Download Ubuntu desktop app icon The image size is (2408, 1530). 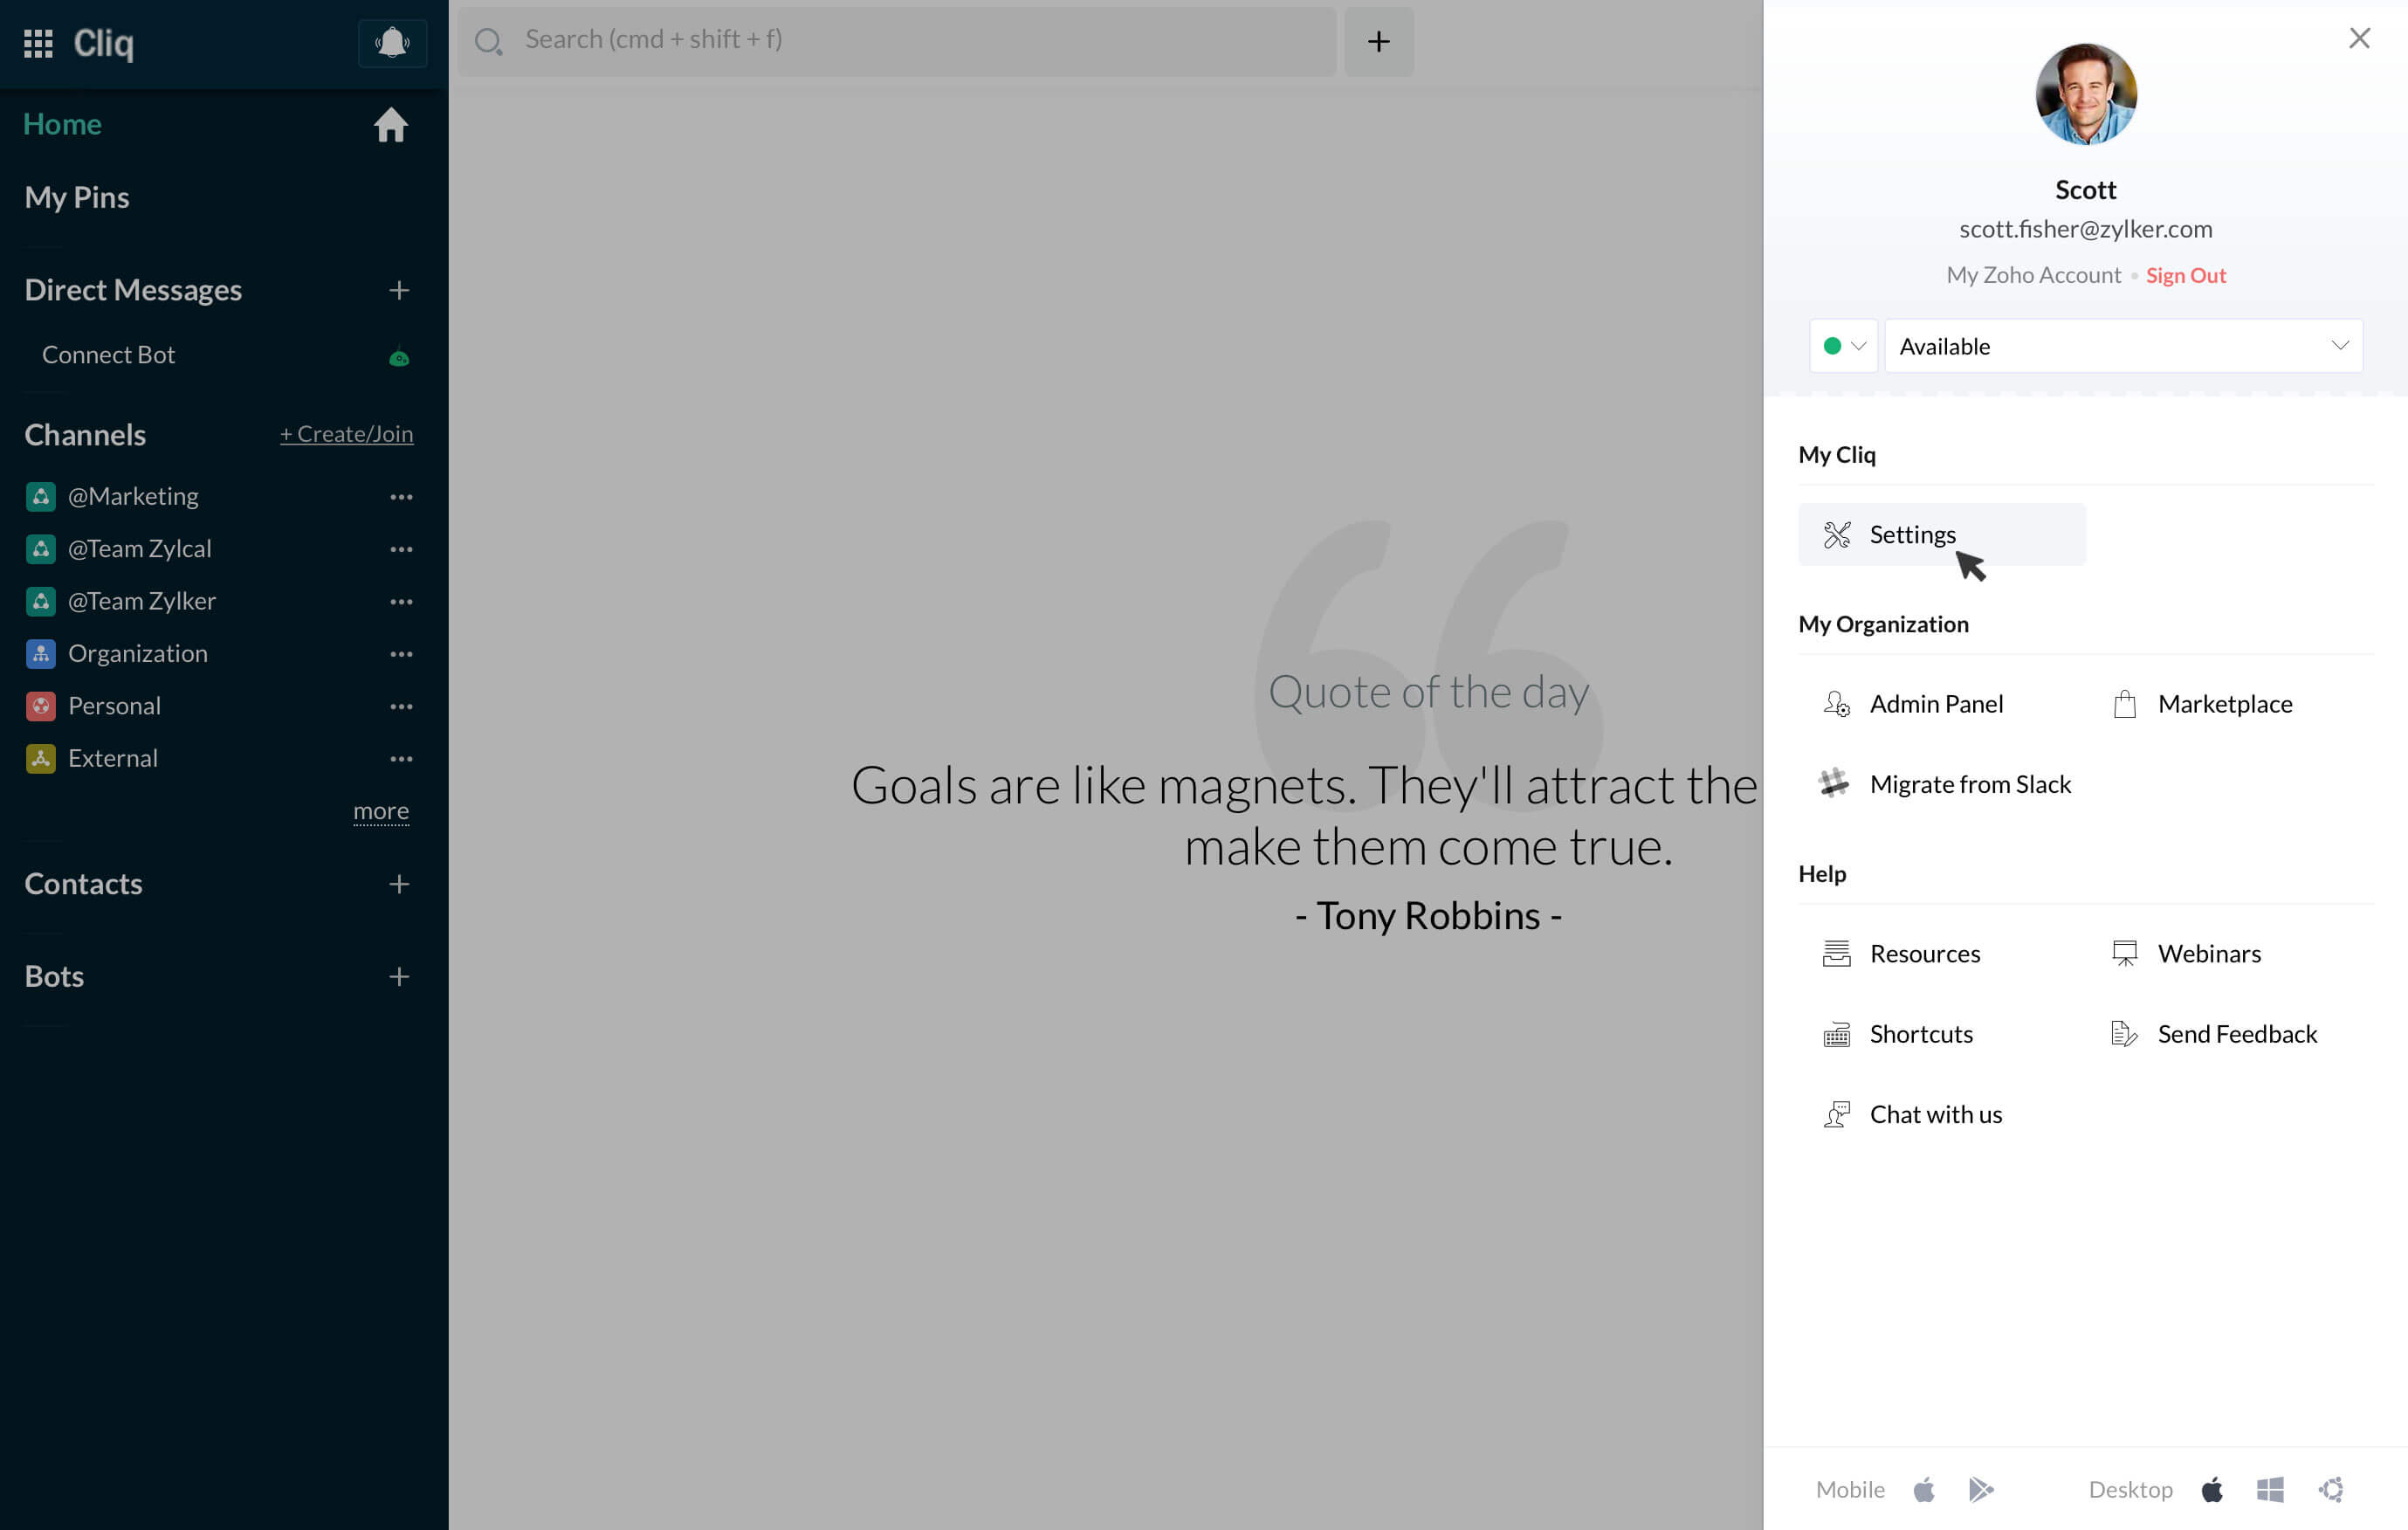tap(2331, 1490)
